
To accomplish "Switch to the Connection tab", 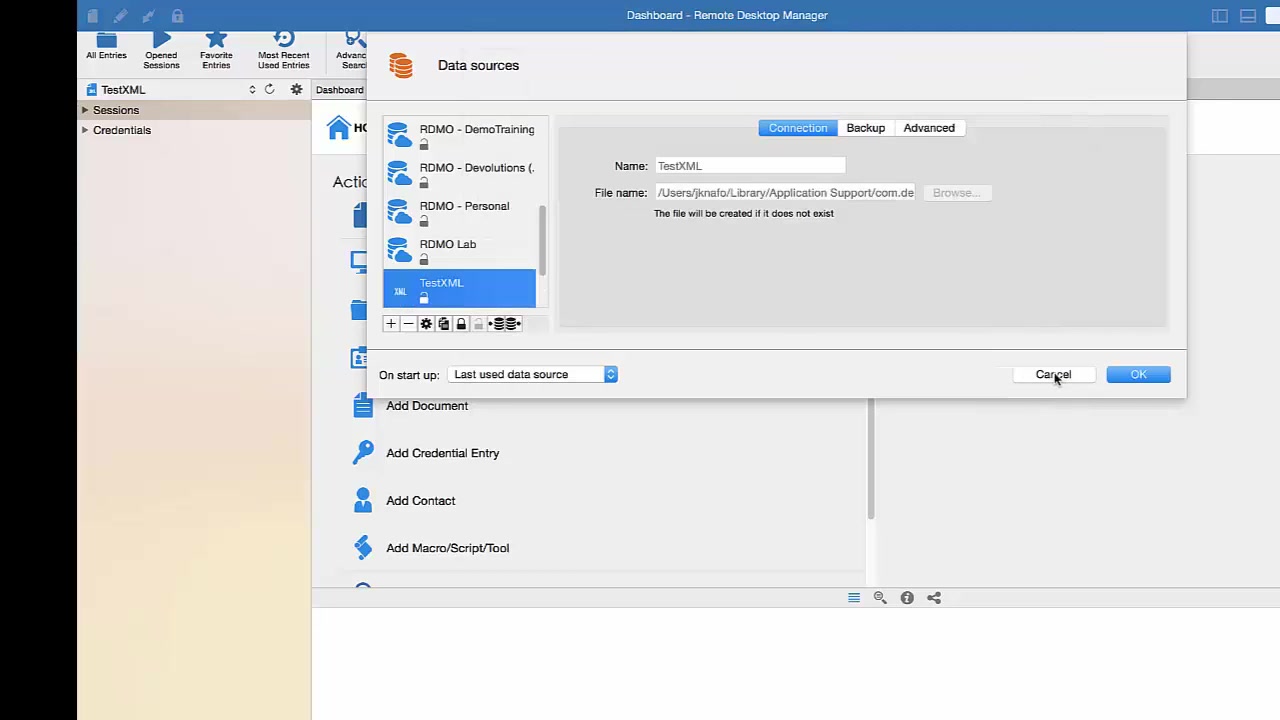I will (798, 128).
